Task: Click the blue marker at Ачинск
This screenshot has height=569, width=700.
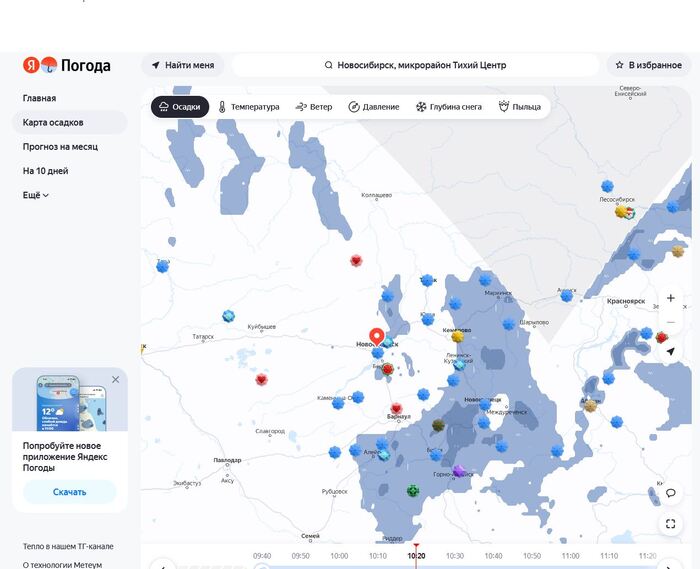Action: pos(567,295)
